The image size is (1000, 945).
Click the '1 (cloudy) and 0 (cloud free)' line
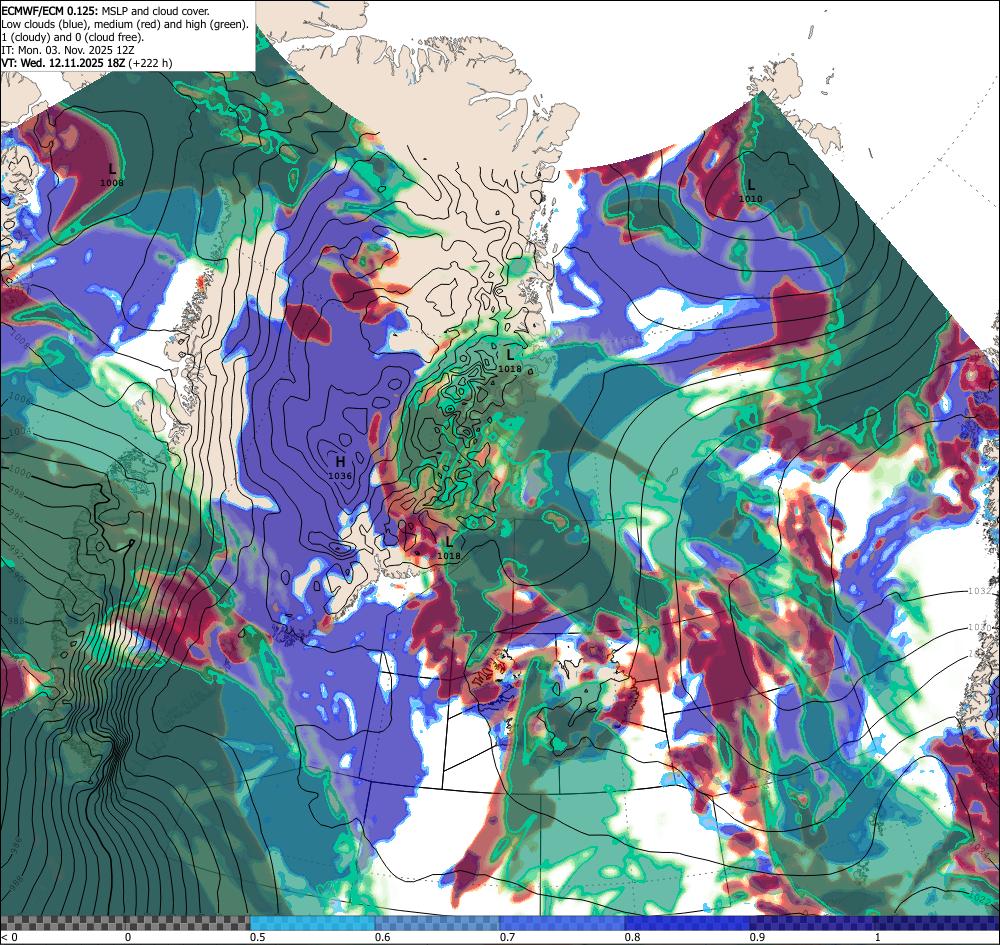[73, 37]
